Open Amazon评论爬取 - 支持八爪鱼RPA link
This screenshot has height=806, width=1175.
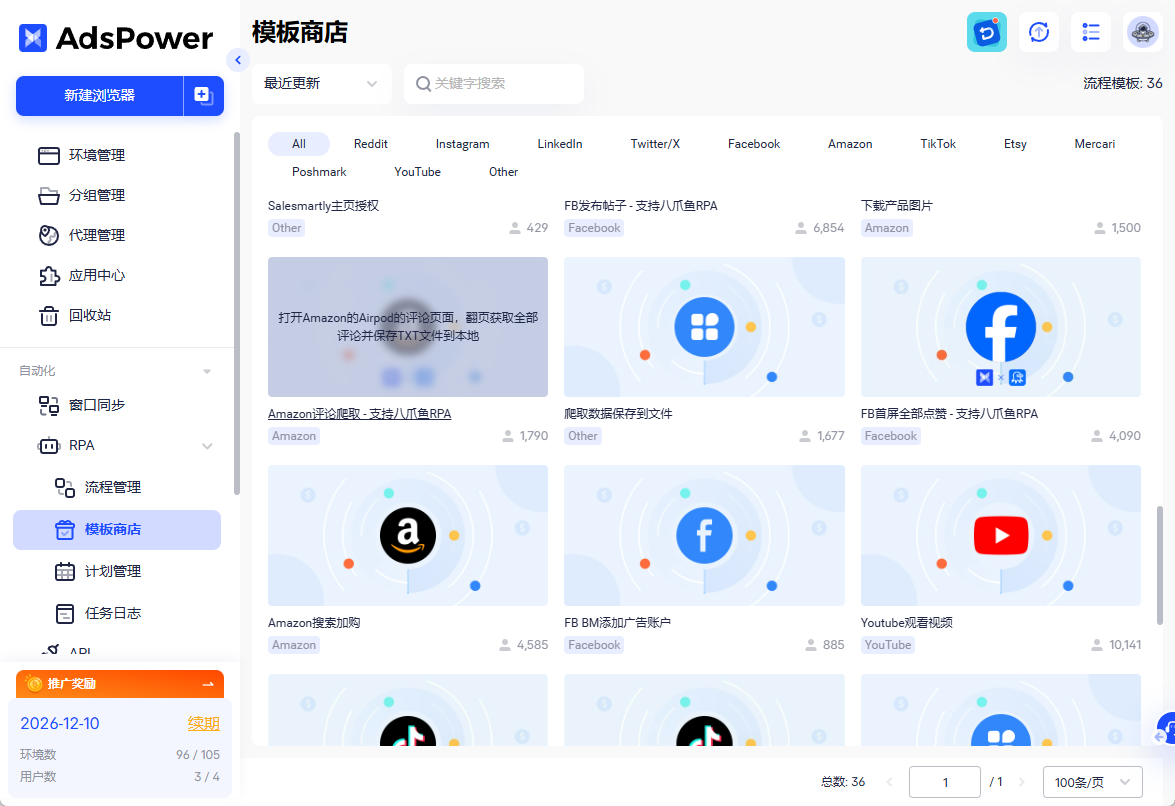point(360,413)
